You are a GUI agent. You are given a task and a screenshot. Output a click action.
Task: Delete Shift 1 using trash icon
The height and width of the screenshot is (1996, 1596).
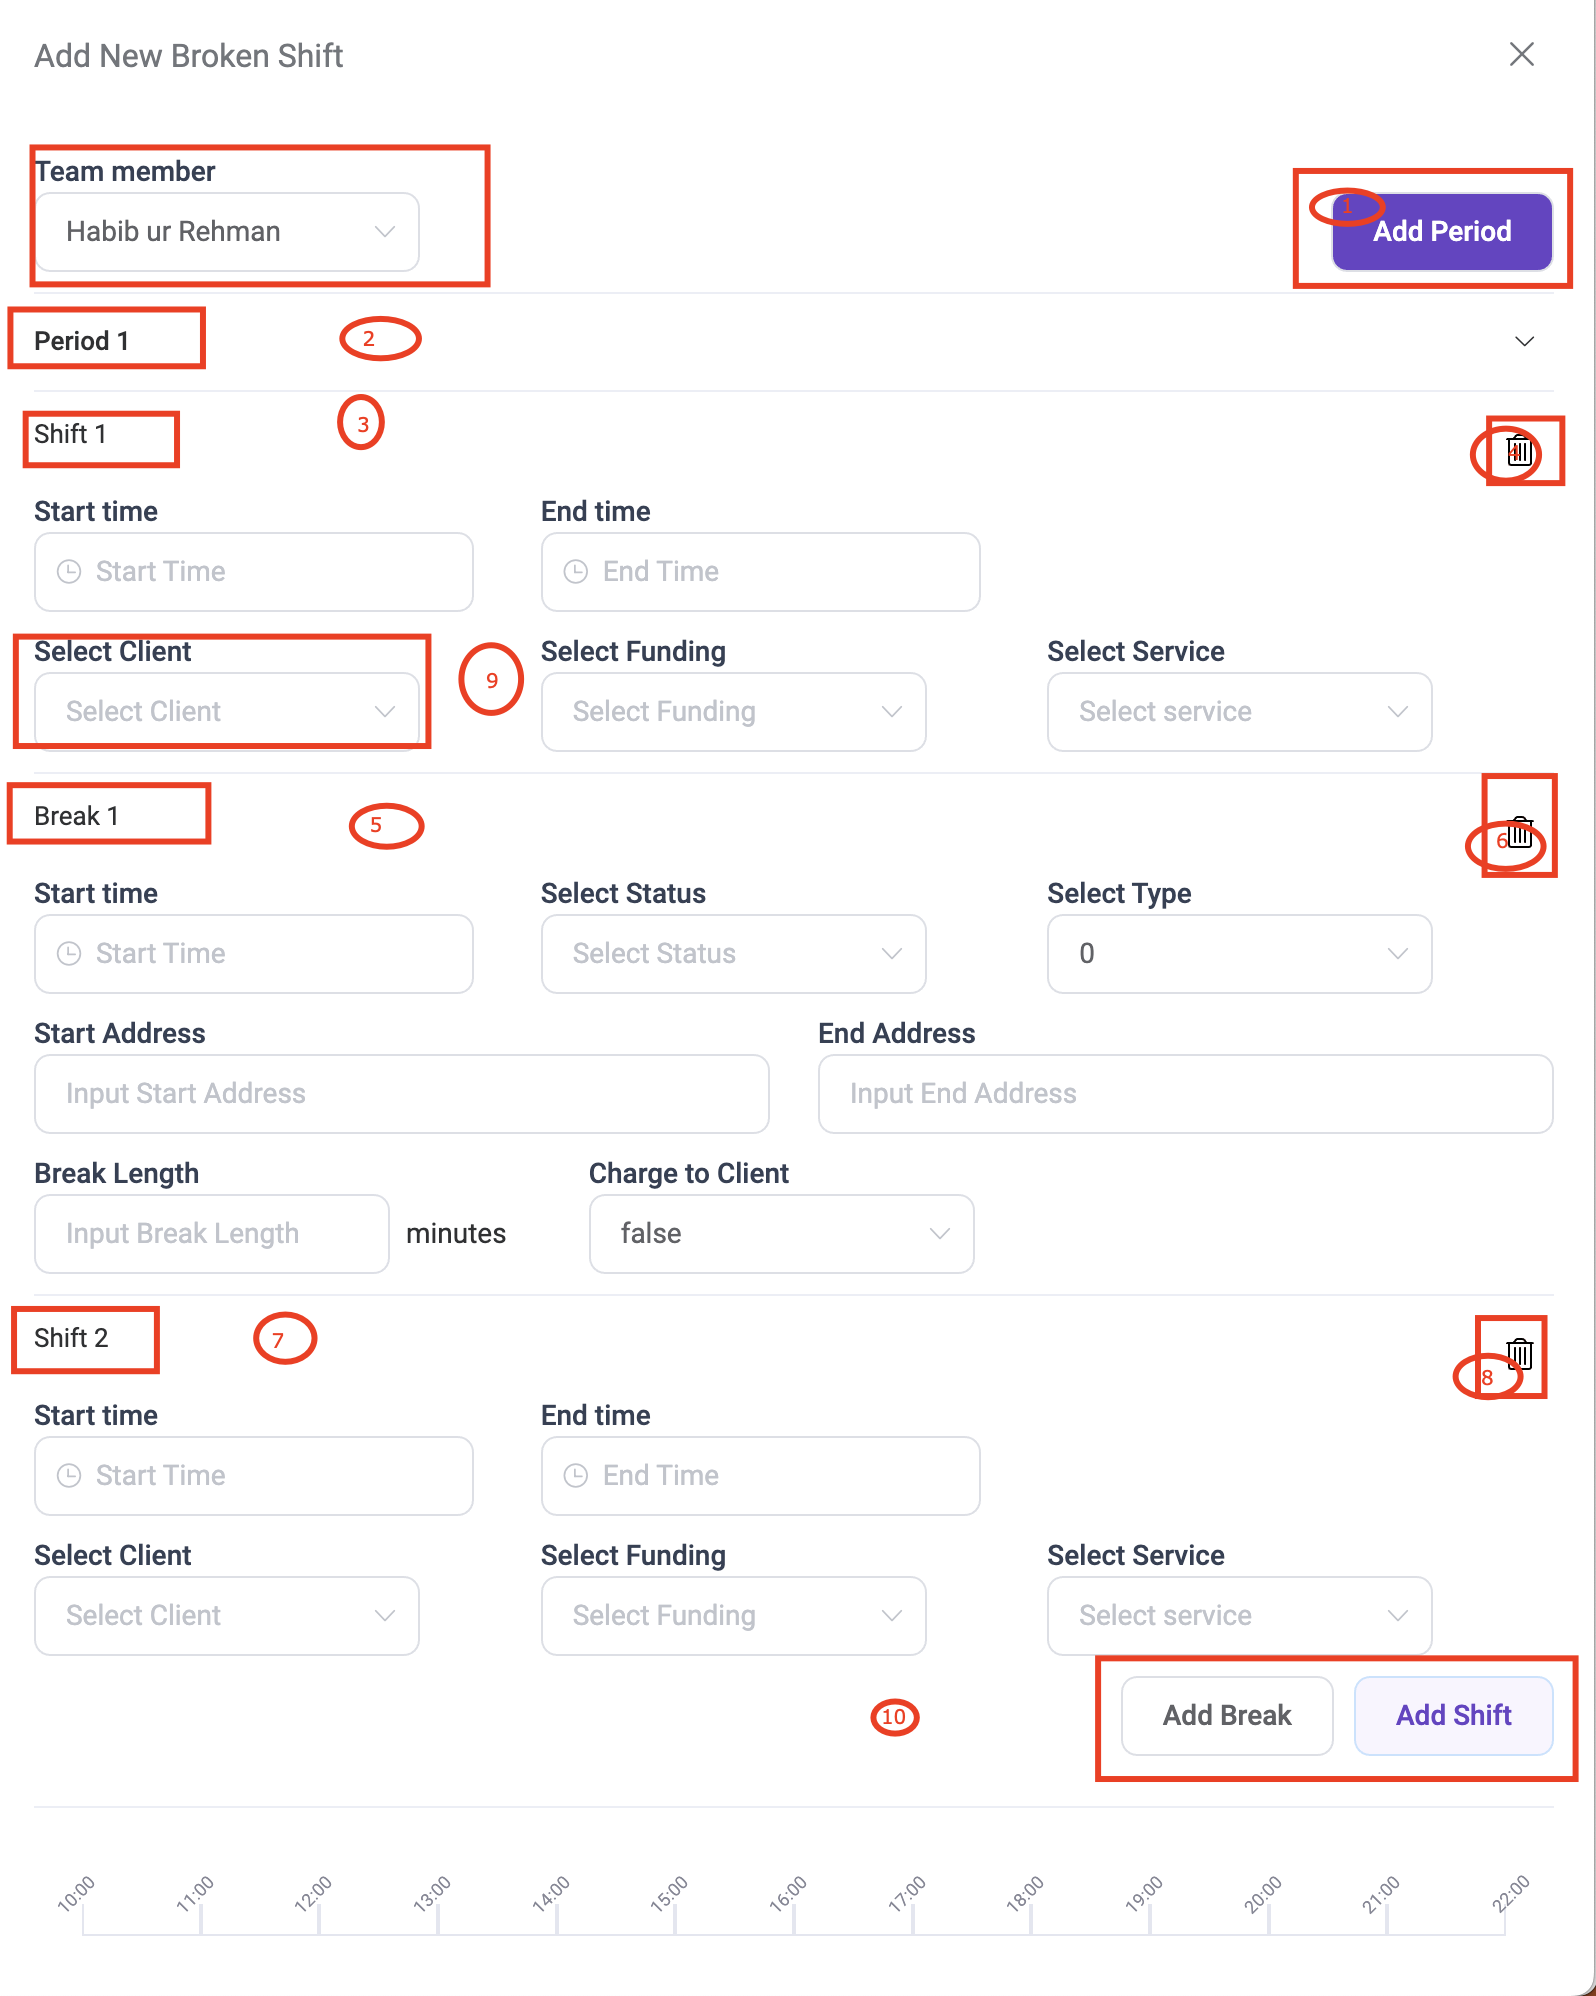pos(1520,450)
